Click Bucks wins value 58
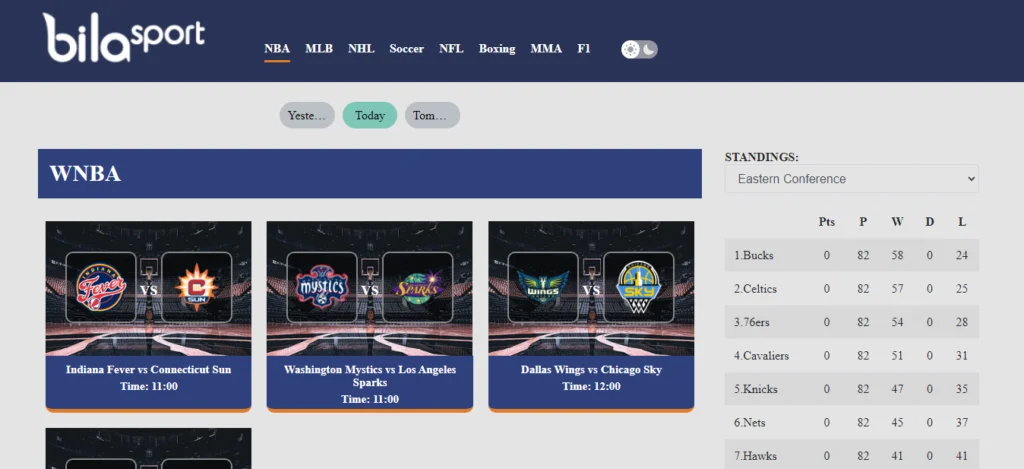The height and width of the screenshot is (469, 1024). pos(897,255)
